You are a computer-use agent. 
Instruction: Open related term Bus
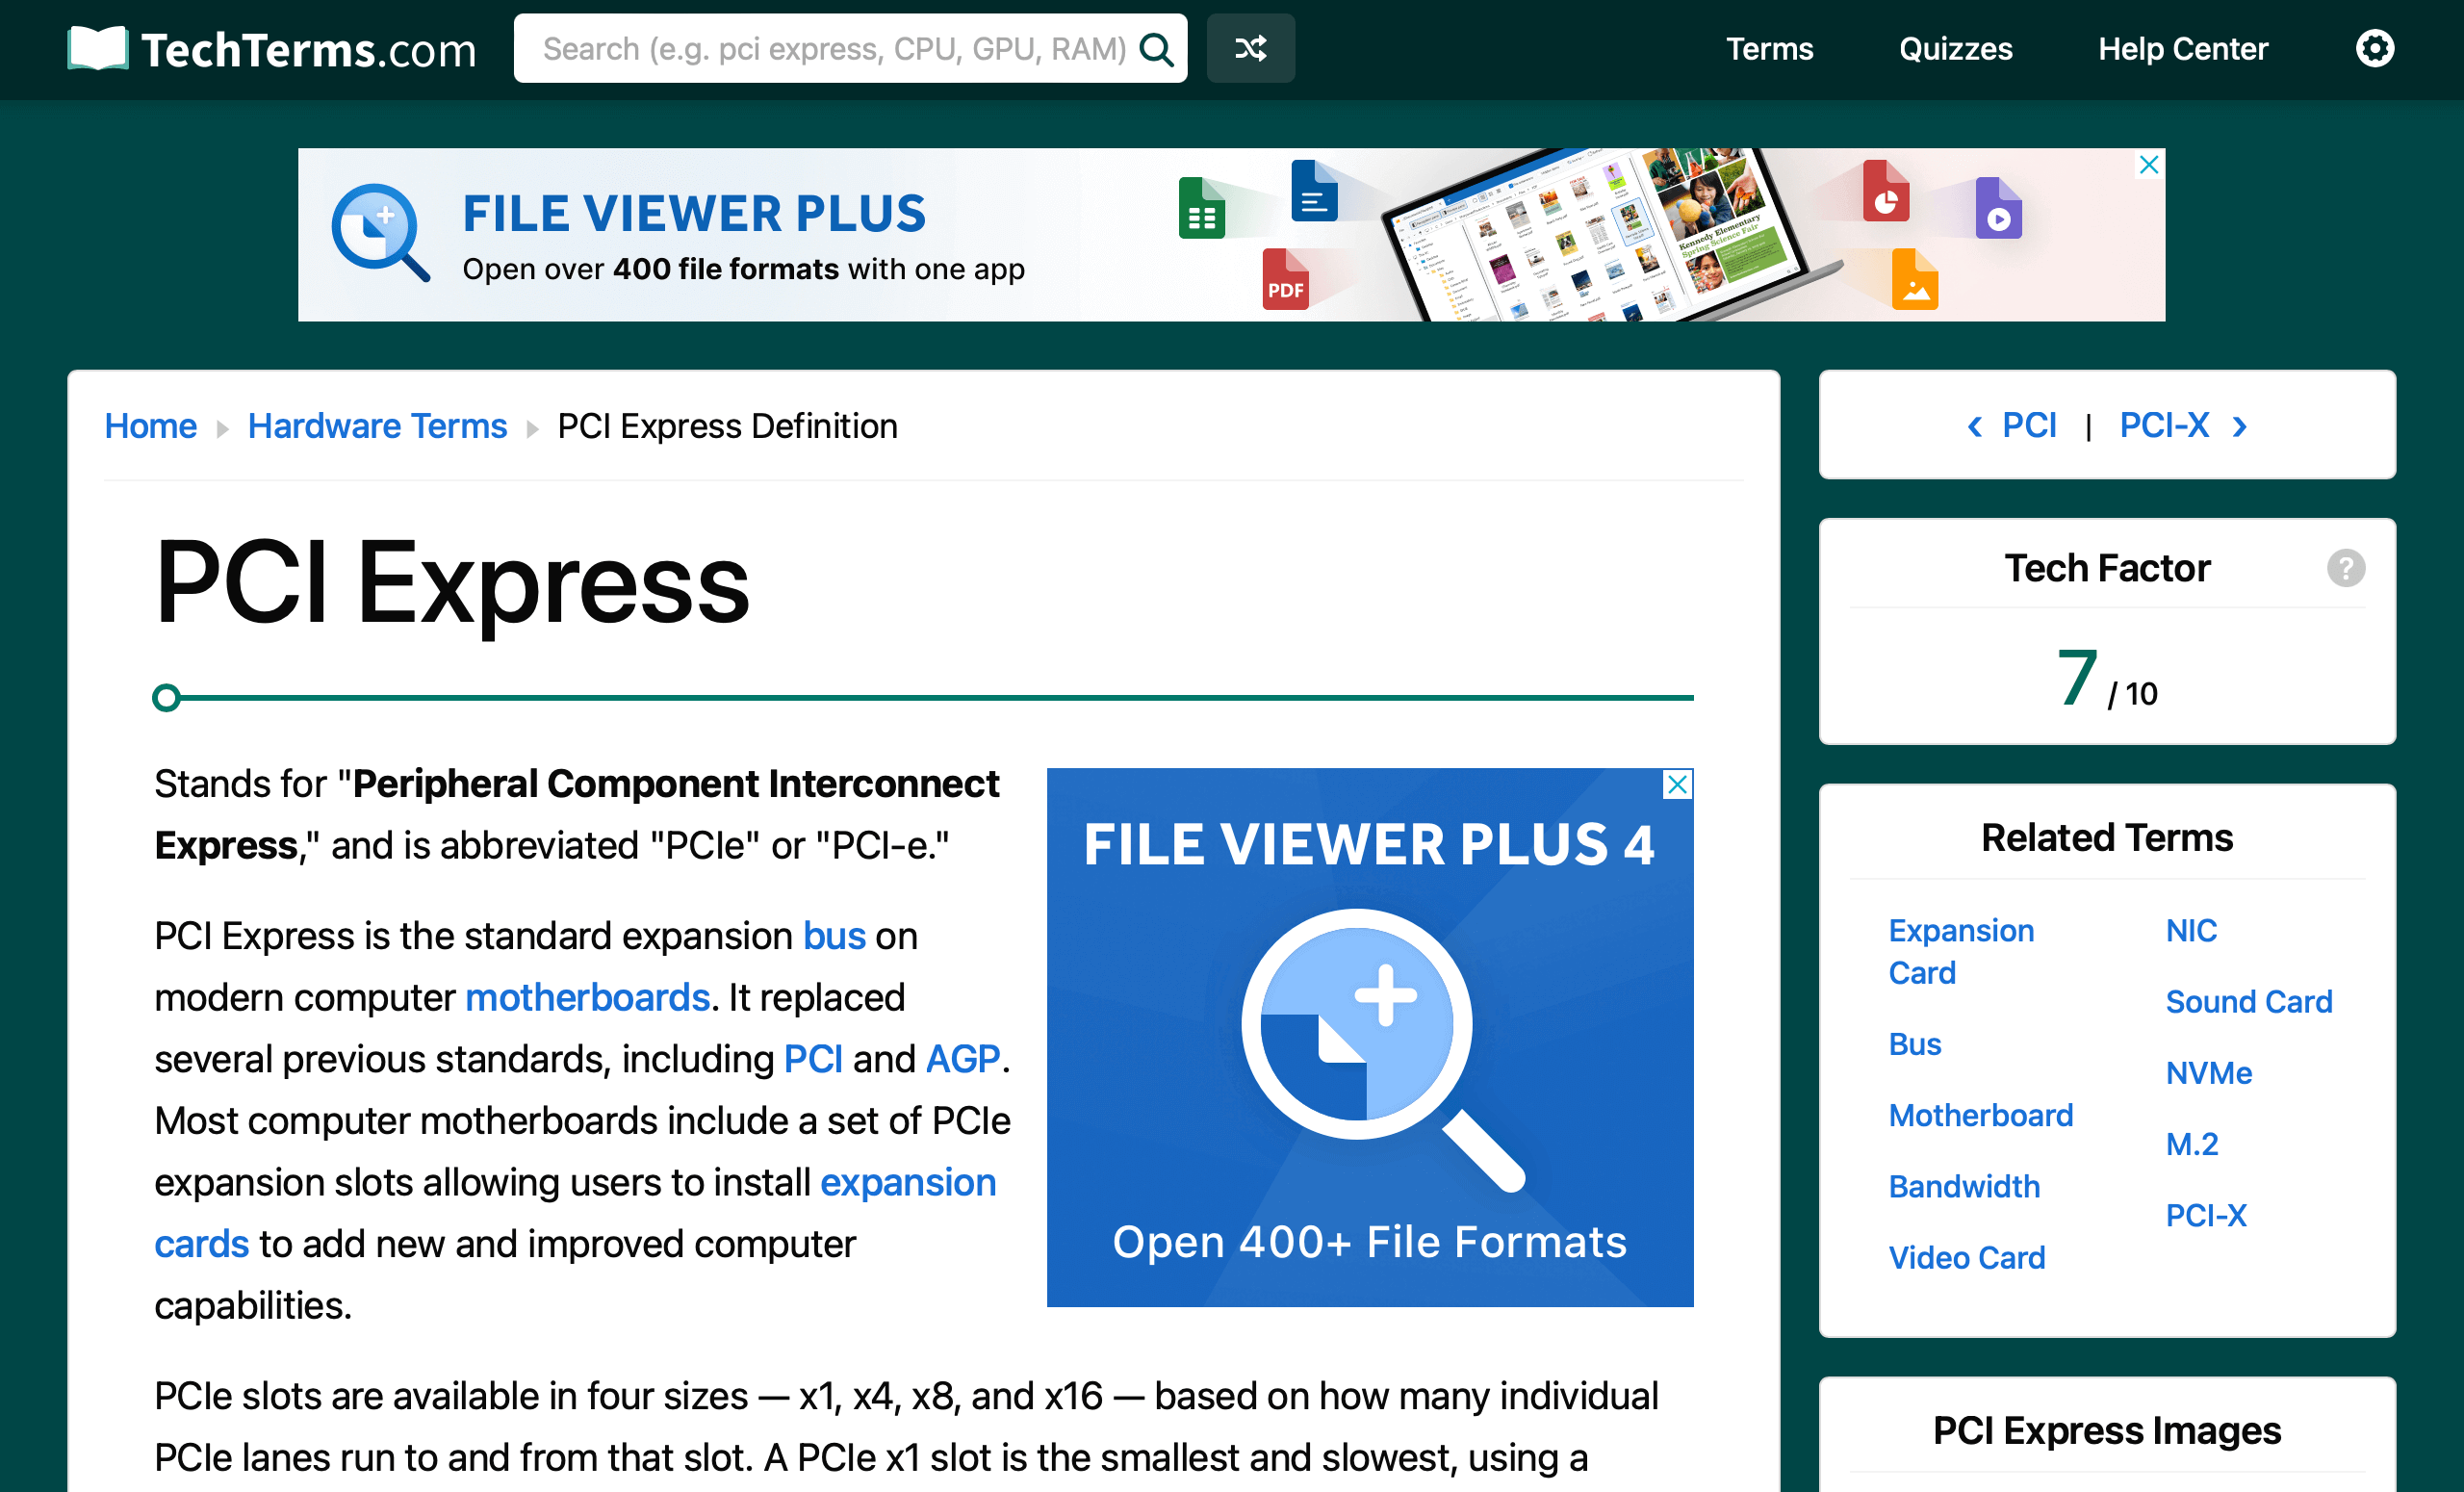coord(1914,1044)
